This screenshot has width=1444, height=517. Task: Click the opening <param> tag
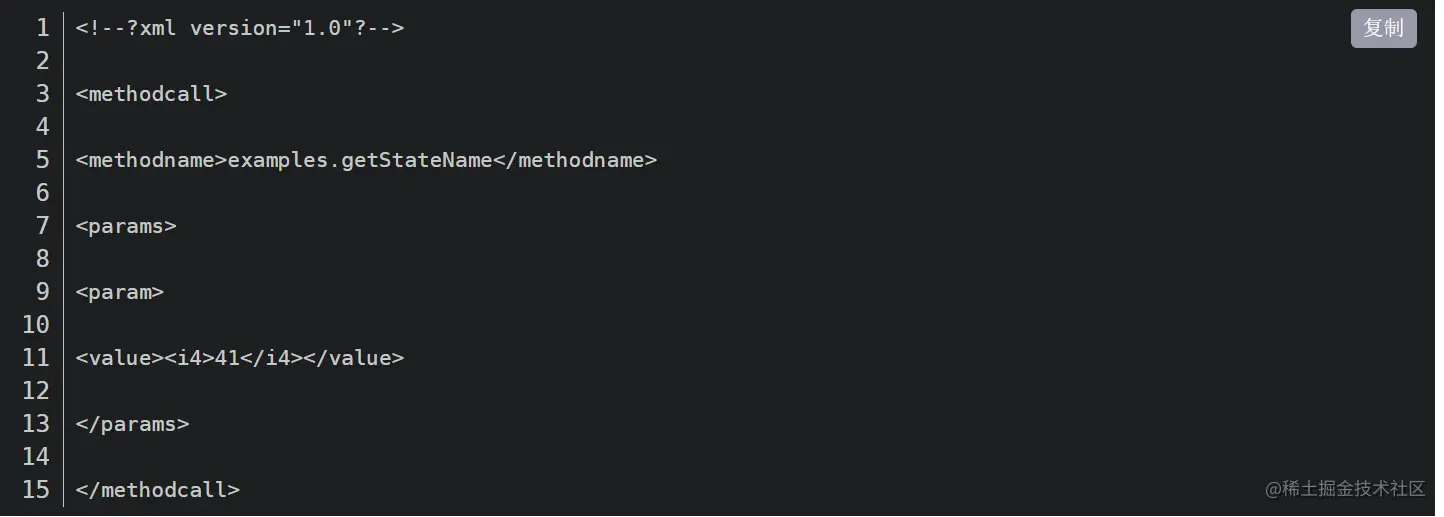(119, 292)
